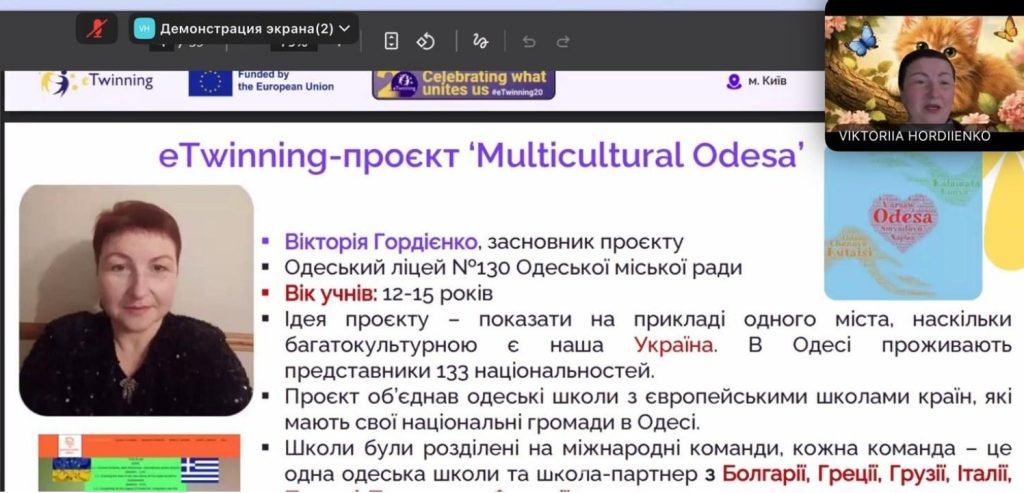Click the website screenshot with Greek flag

(139, 463)
